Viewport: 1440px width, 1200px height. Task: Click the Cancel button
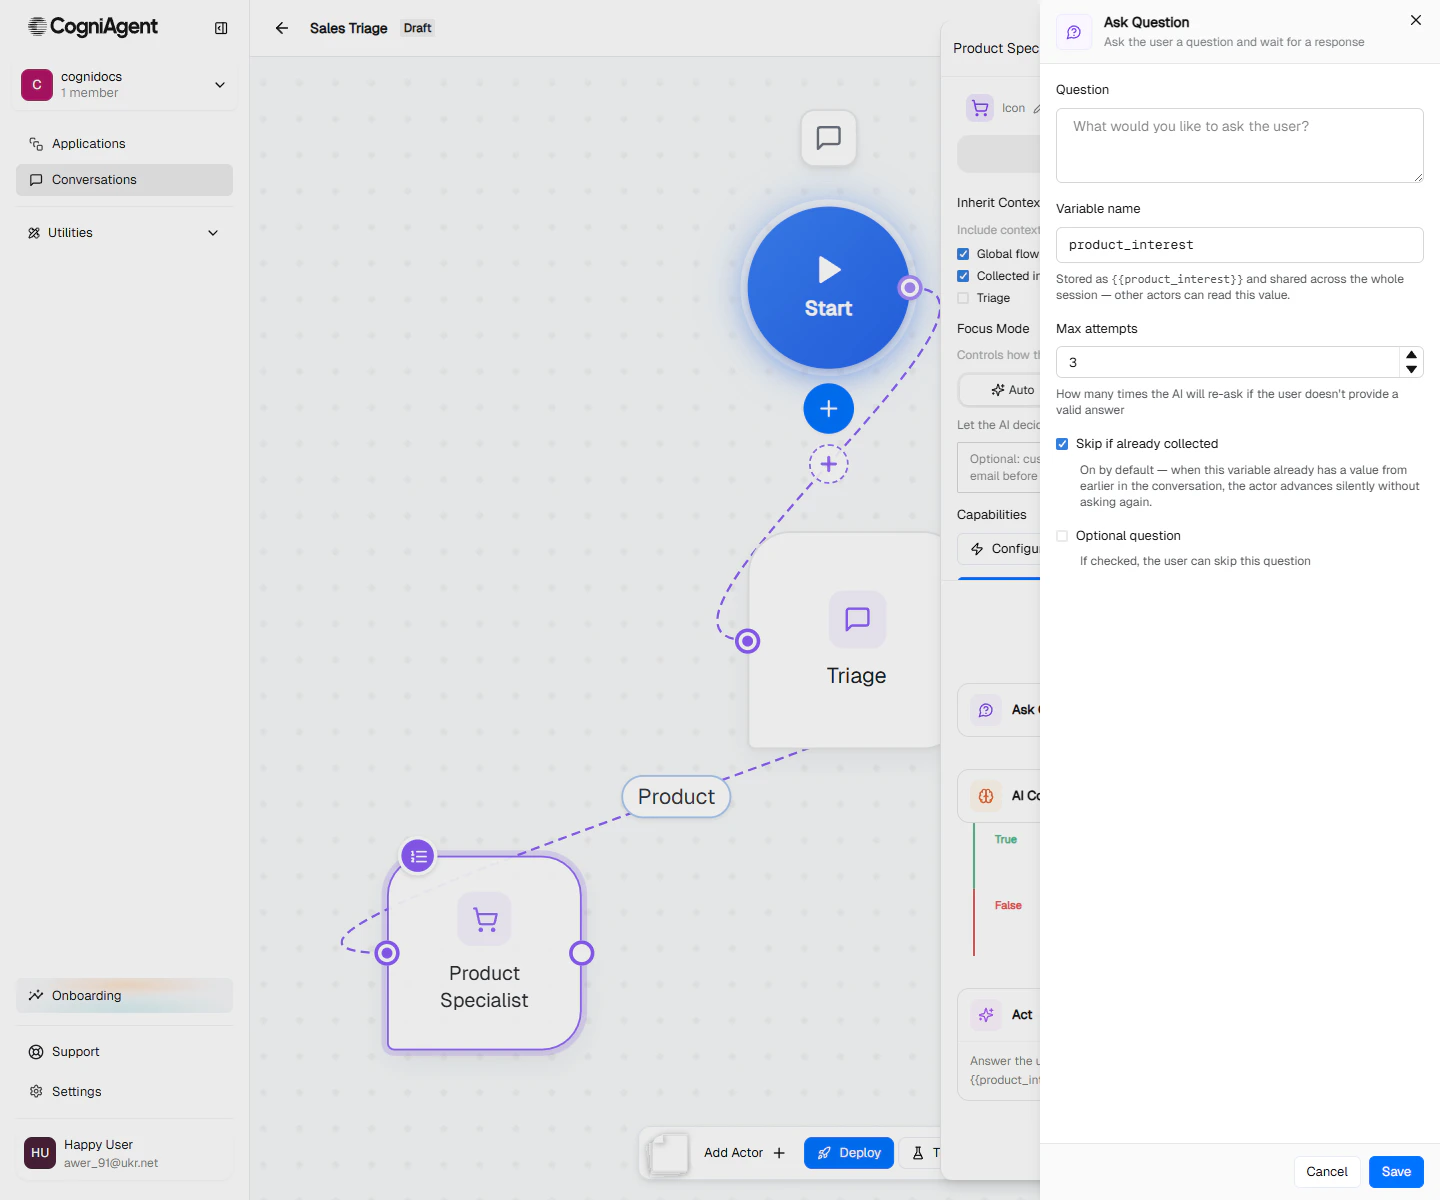pyautogui.click(x=1327, y=1172)
